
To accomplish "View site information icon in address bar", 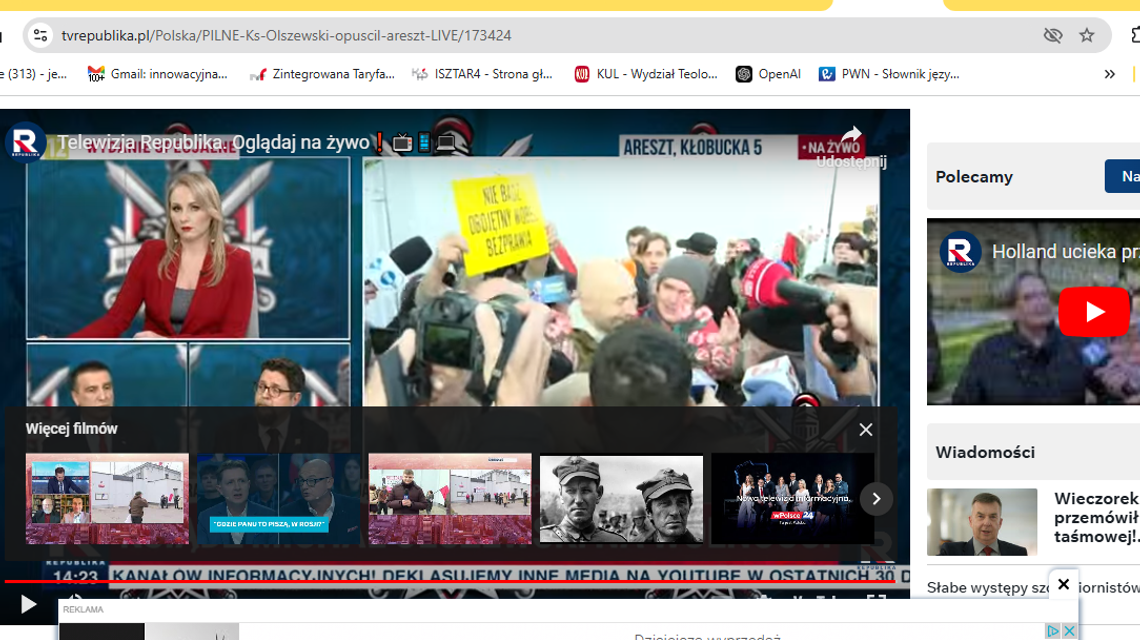I will tap(40, 35).
